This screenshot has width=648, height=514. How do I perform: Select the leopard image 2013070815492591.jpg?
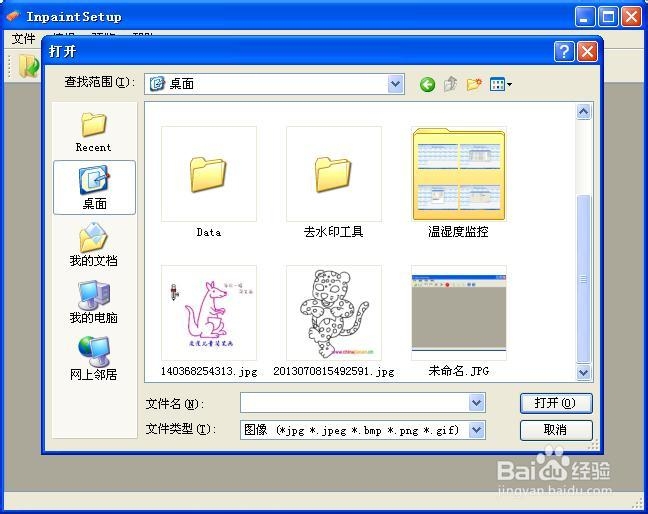(334, 313)
